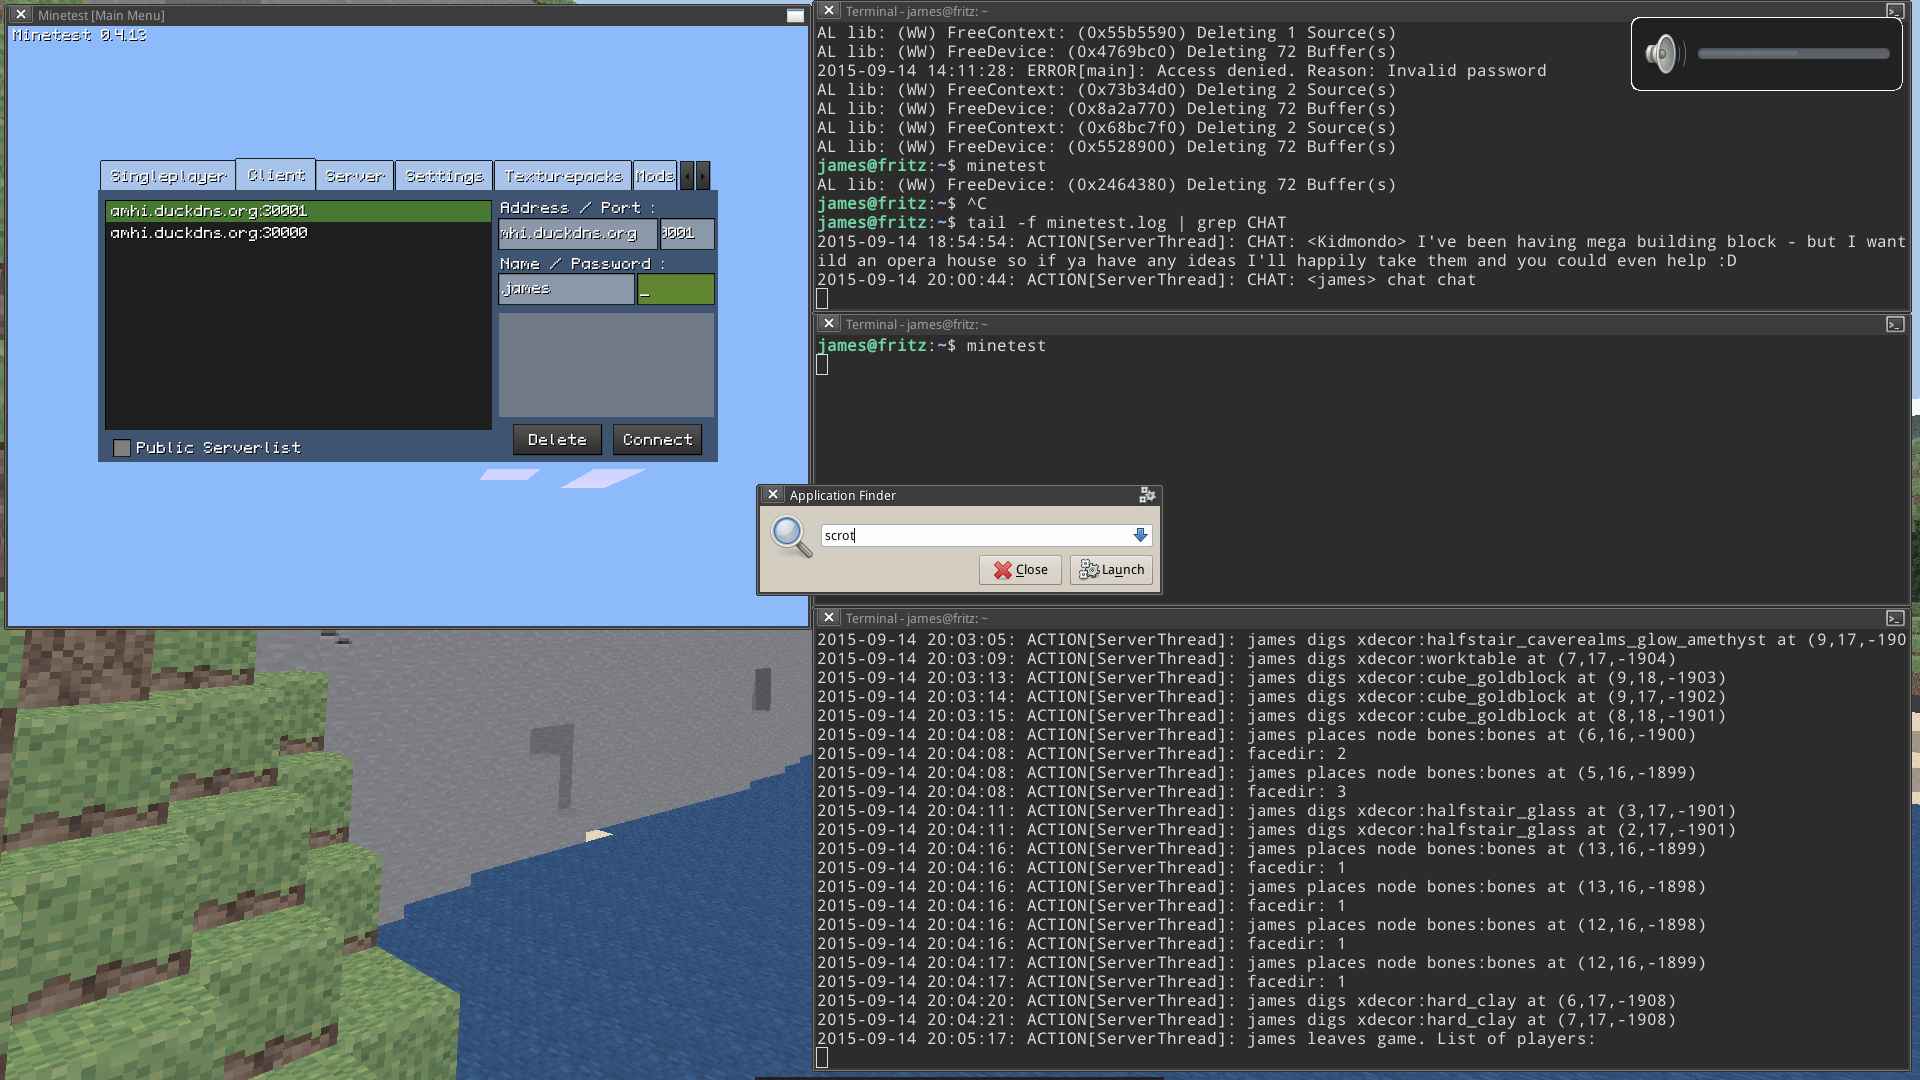
Task: Open the Server tab in Minetest
Action: pos(355,176)
